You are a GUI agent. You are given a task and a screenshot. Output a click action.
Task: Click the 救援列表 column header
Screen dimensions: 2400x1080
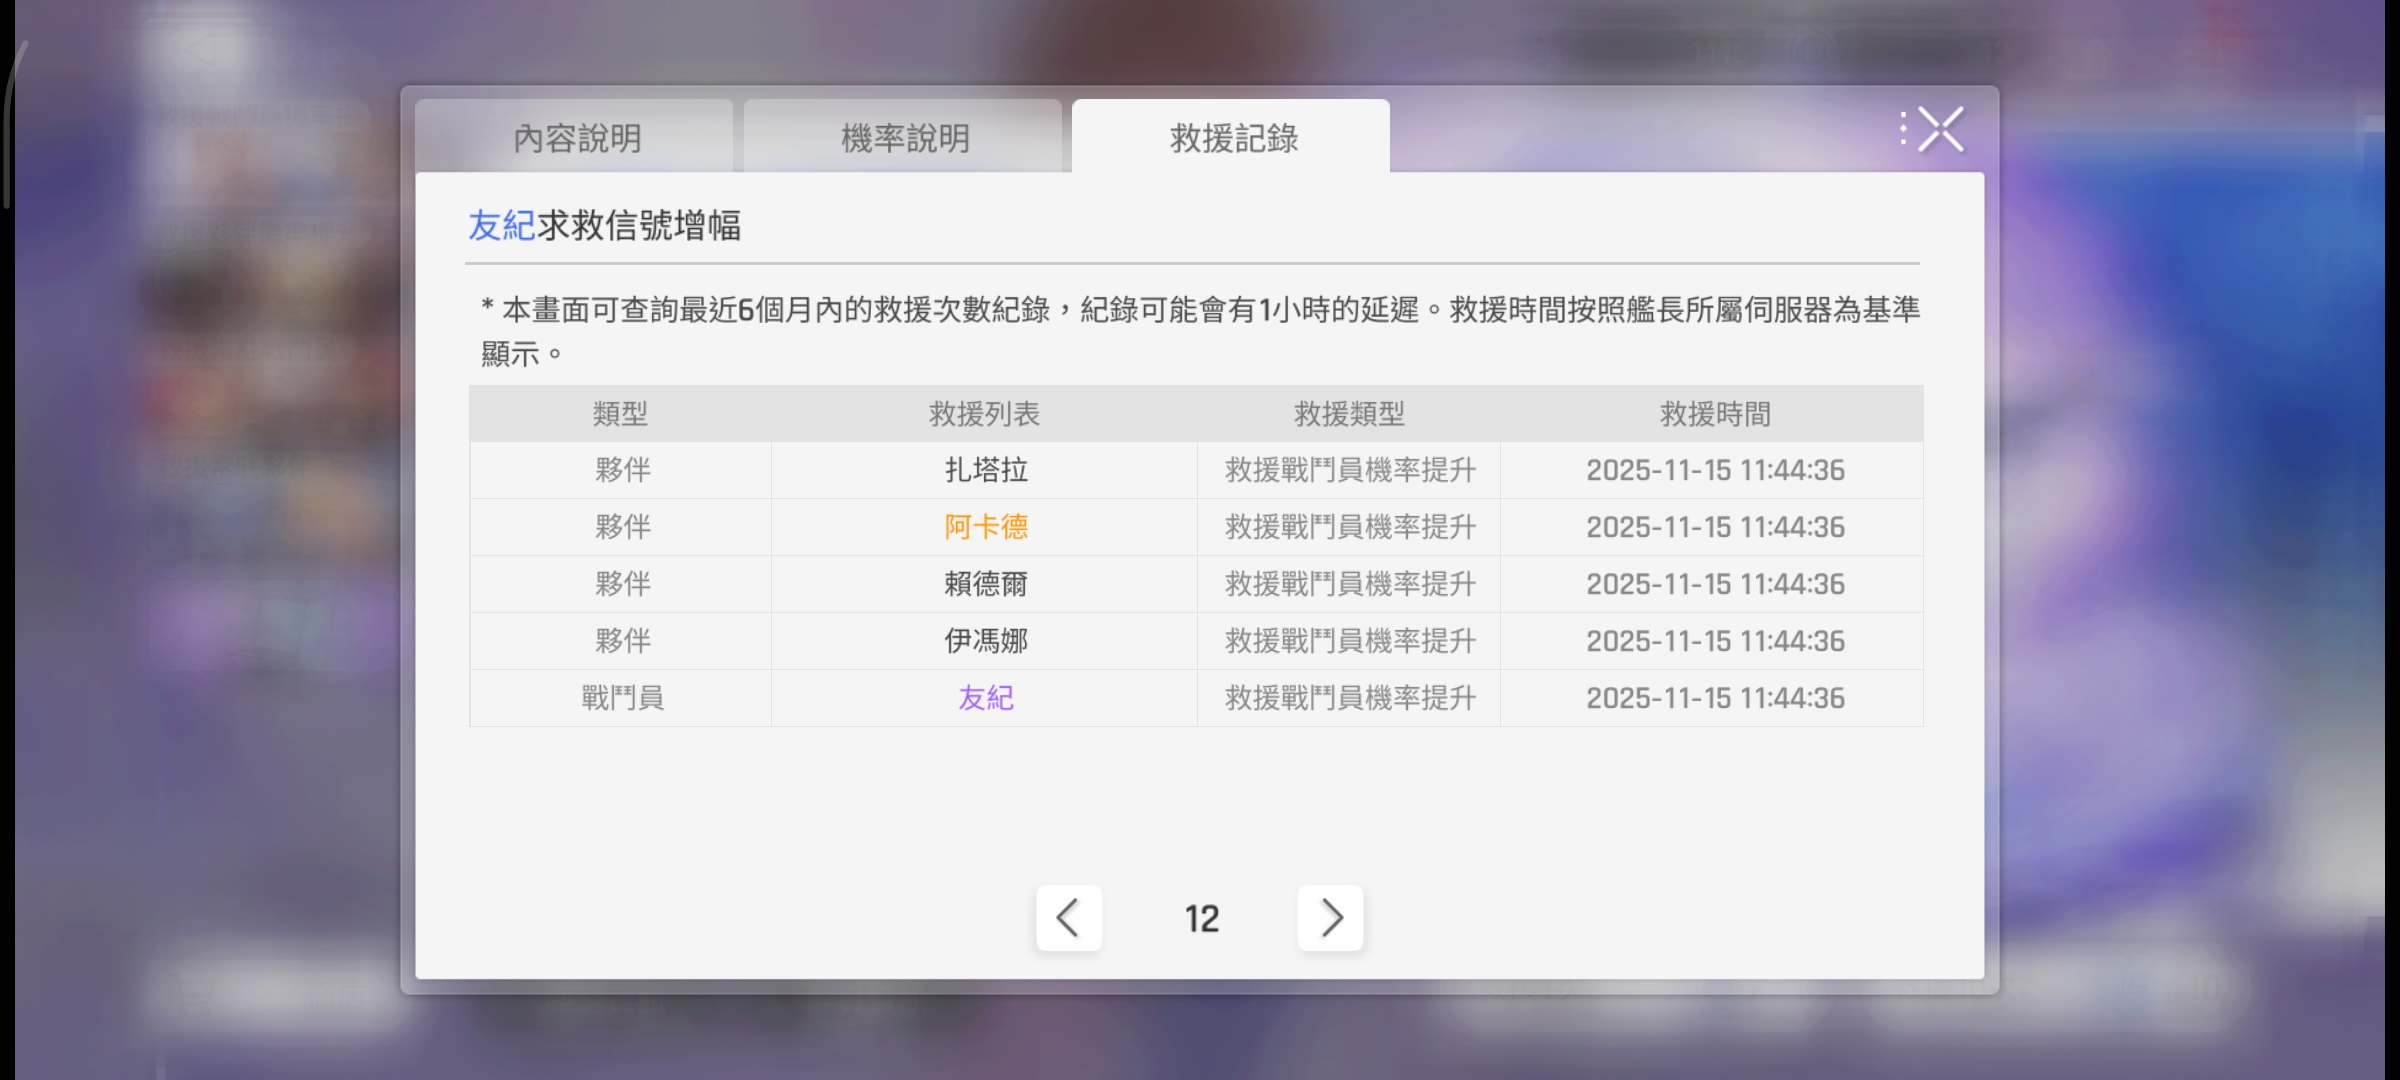click(x=984, y=414)
